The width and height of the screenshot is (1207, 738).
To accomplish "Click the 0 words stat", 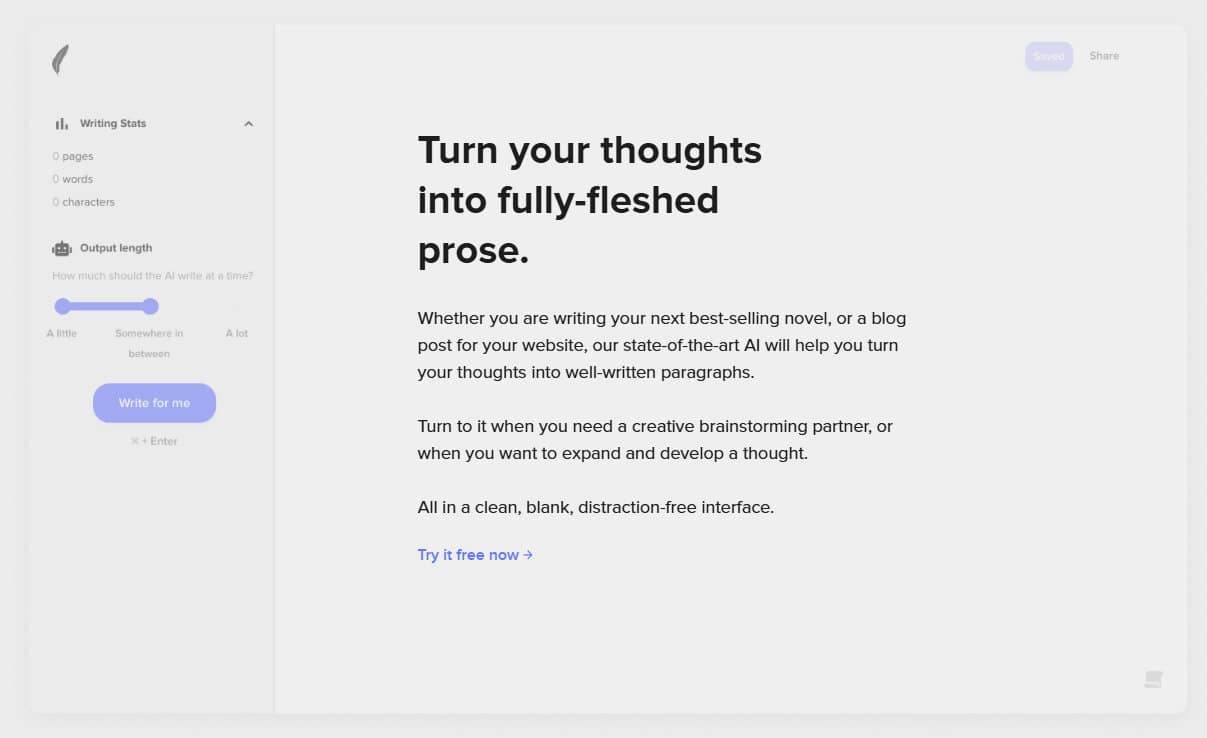I will coord(73,179).
